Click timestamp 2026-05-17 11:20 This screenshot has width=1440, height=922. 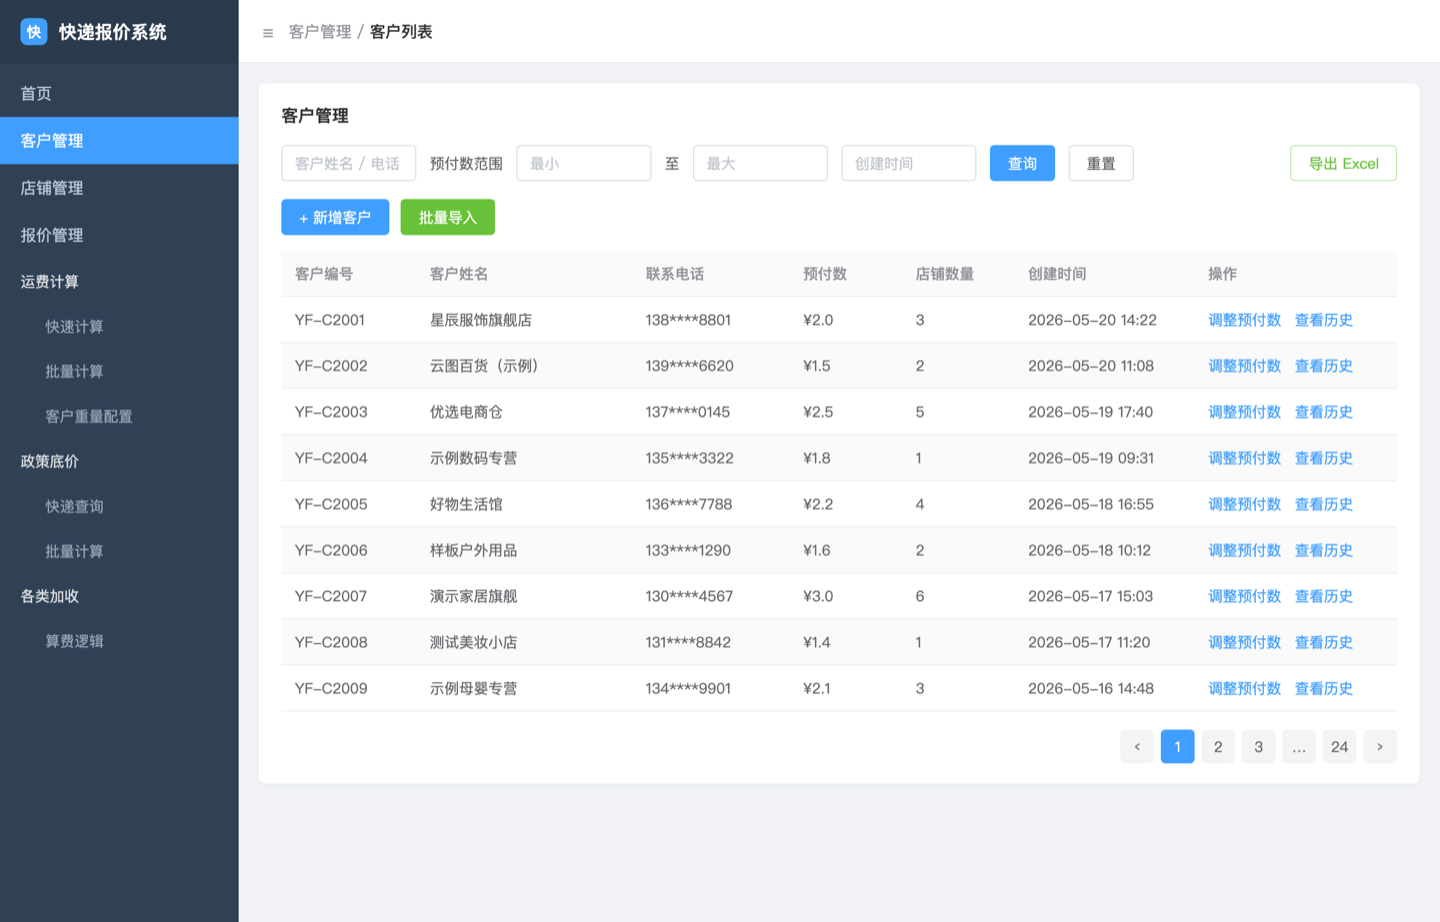click(x=1089, y=642)
